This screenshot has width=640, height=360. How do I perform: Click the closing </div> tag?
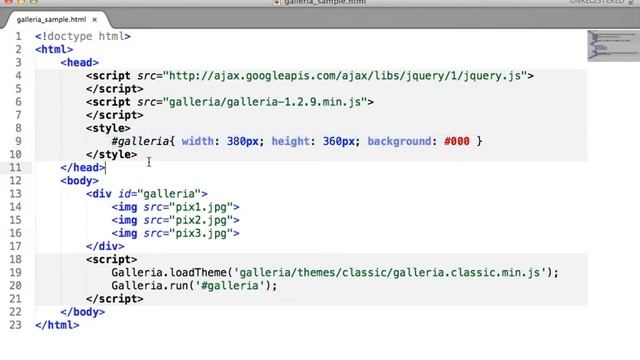pyautogui.click(x=105, y=246)
